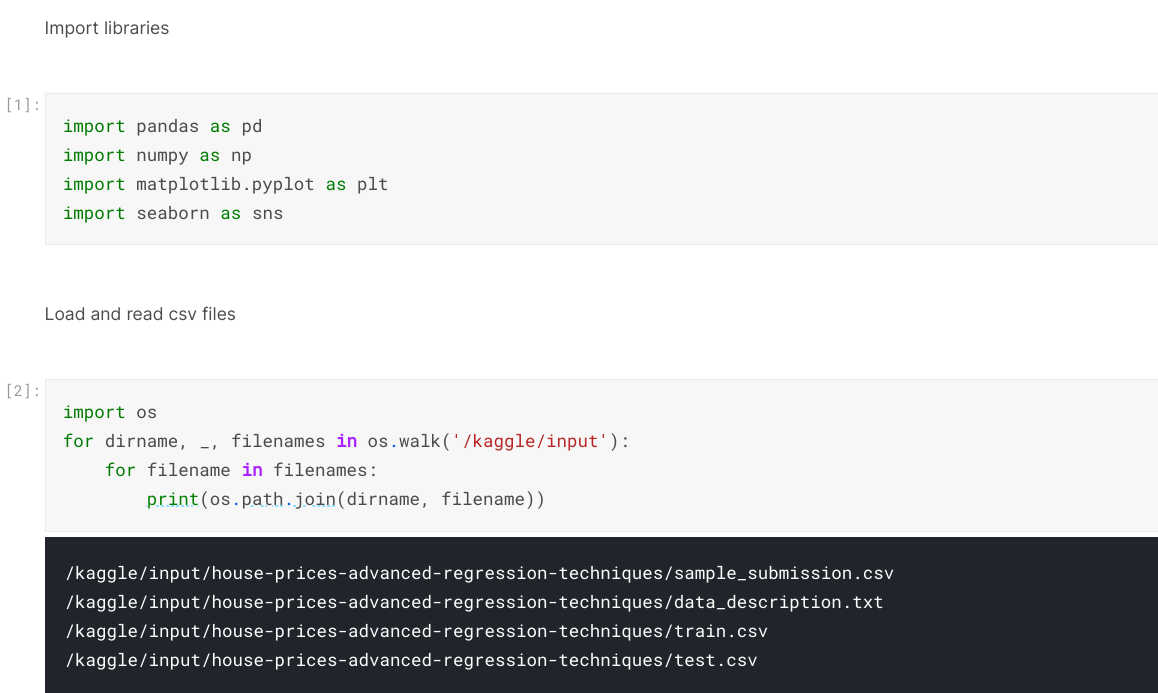This screenshot has width=1158, height=693.
Task: Click the "Load and read csv files" text
Action: point(140,314)
